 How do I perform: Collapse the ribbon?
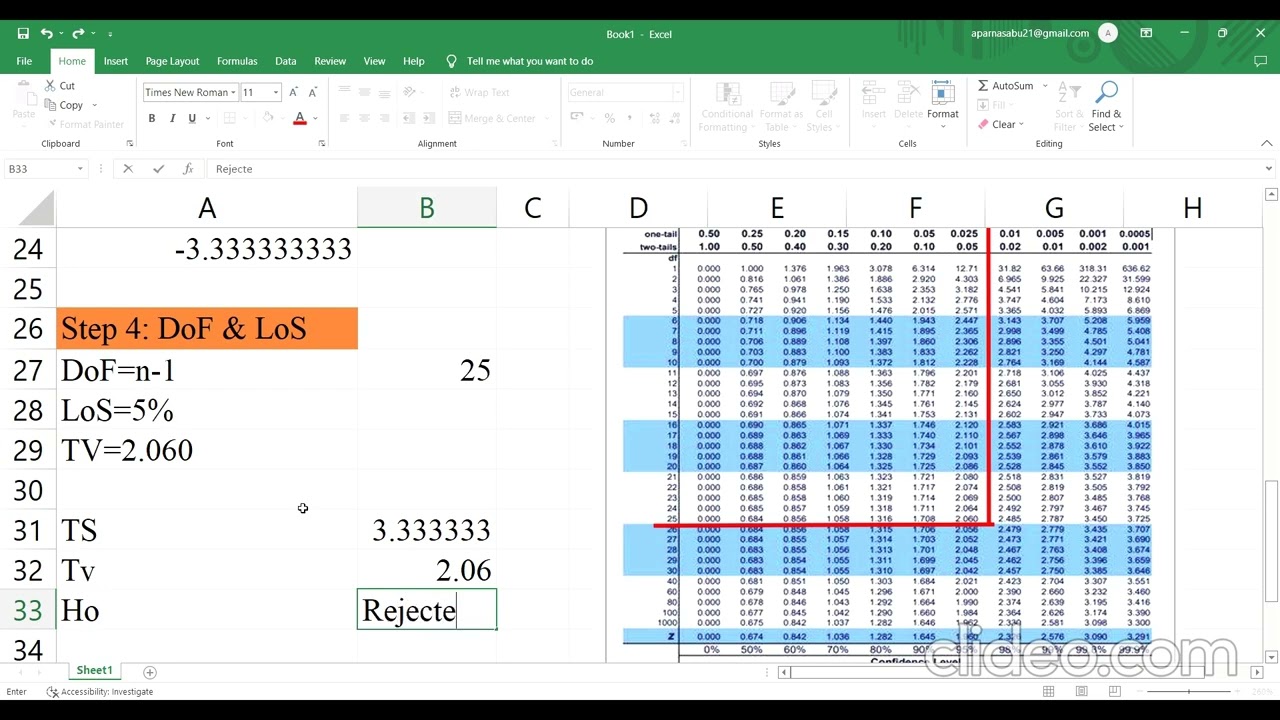[1266, 144]
